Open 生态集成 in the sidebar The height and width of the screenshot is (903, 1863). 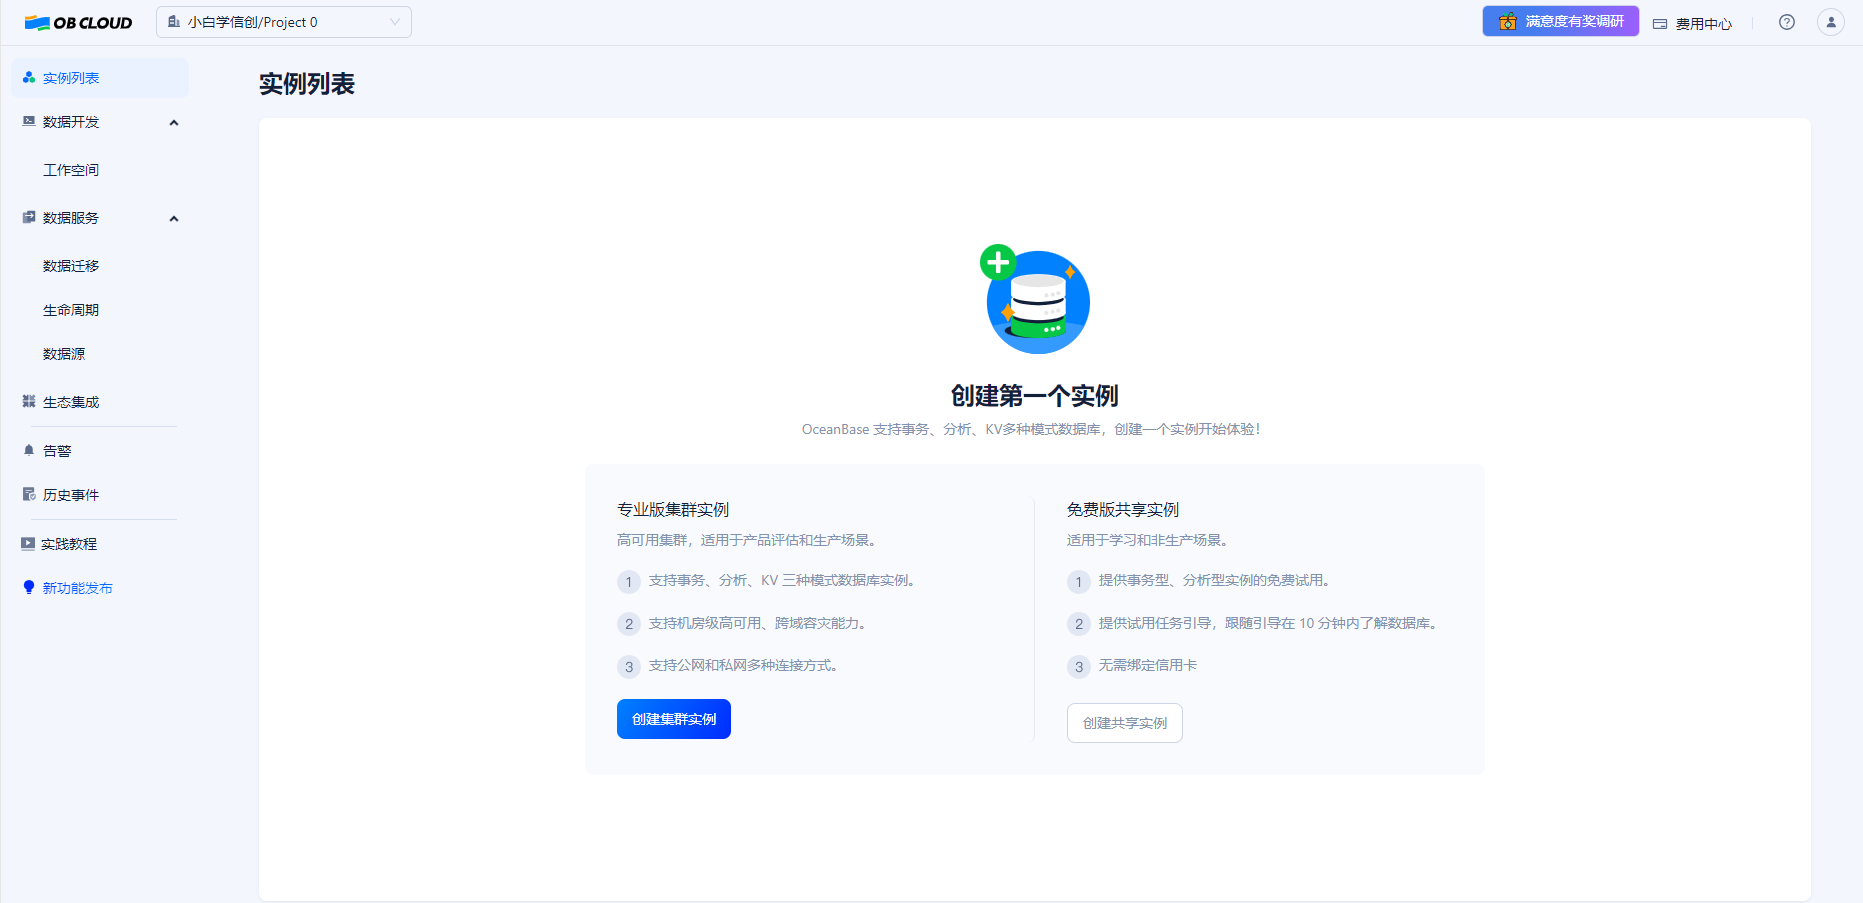(x=71, y=402)
